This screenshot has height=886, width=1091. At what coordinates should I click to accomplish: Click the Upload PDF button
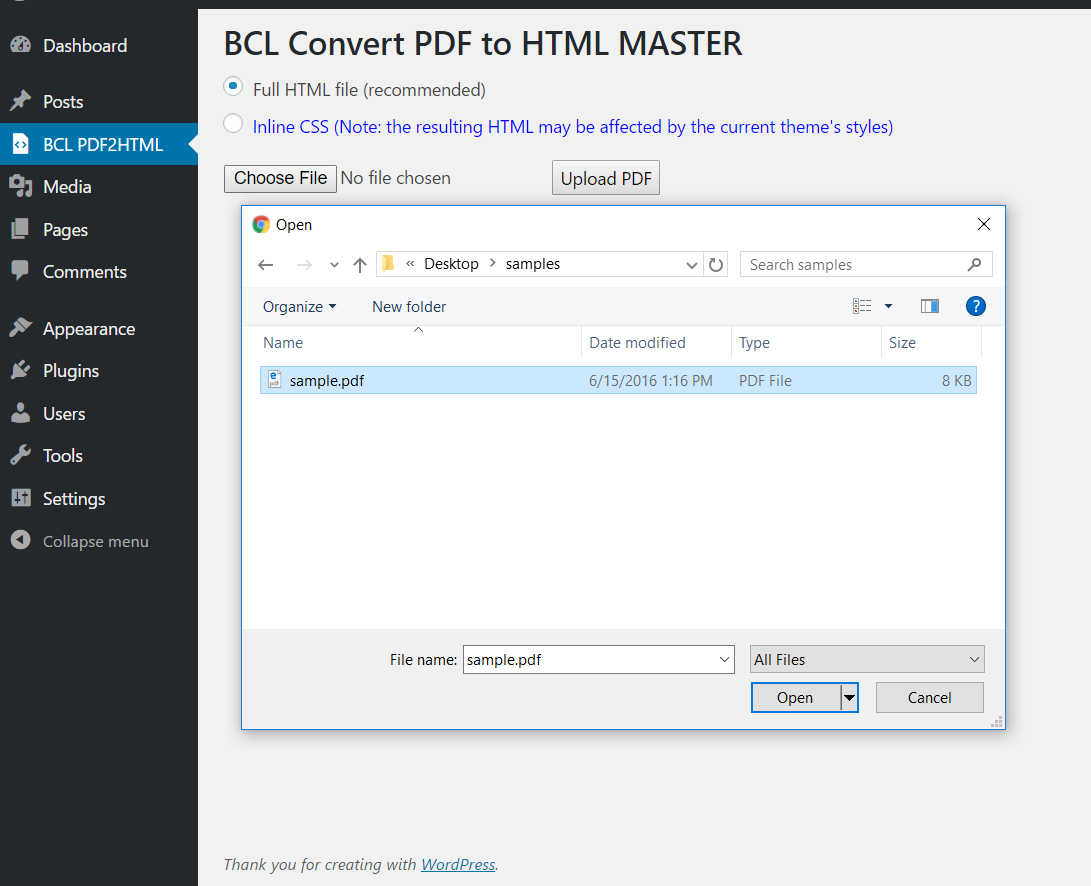point(606,179)
